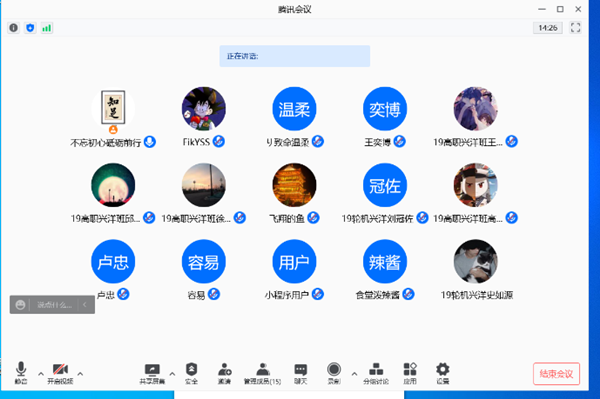Viewport: 600px width, 399px height.
Task: Click muted mic icon beside 19高职兴洋班王
Action: click(x=512, y=142)
